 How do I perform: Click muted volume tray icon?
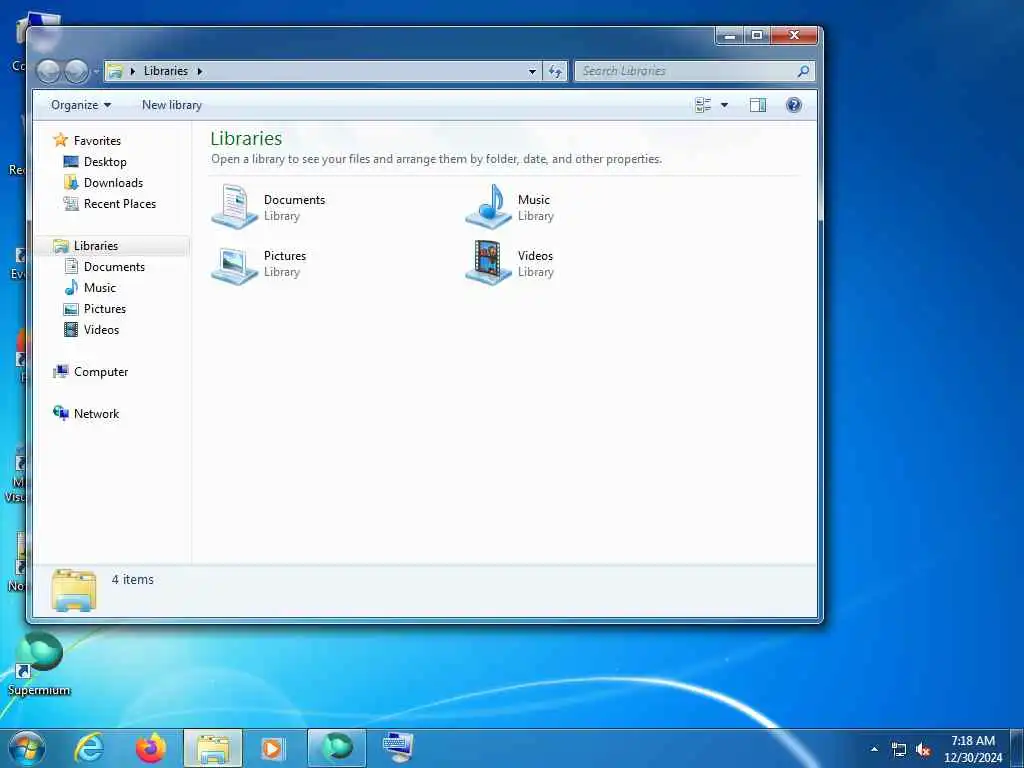click(x=923, y=750)
